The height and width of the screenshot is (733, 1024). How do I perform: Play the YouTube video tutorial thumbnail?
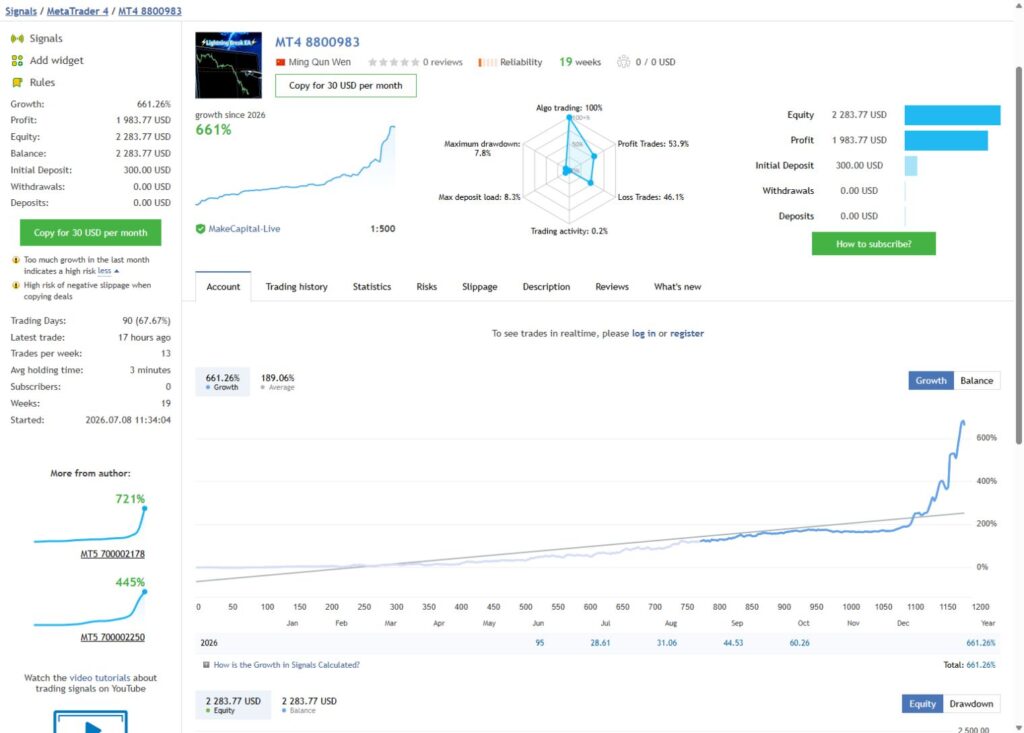click(x=91, y=722)
